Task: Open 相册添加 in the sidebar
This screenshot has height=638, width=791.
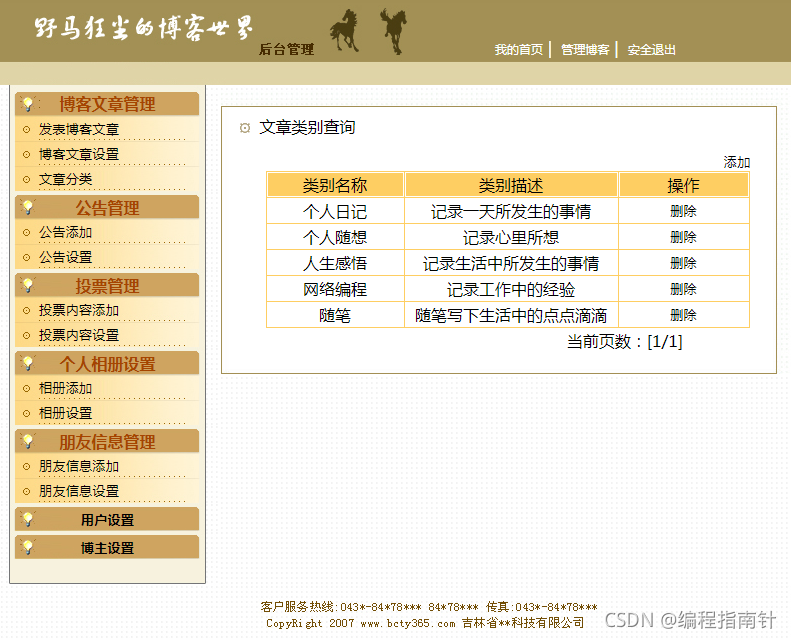Action: pos(66,388)
